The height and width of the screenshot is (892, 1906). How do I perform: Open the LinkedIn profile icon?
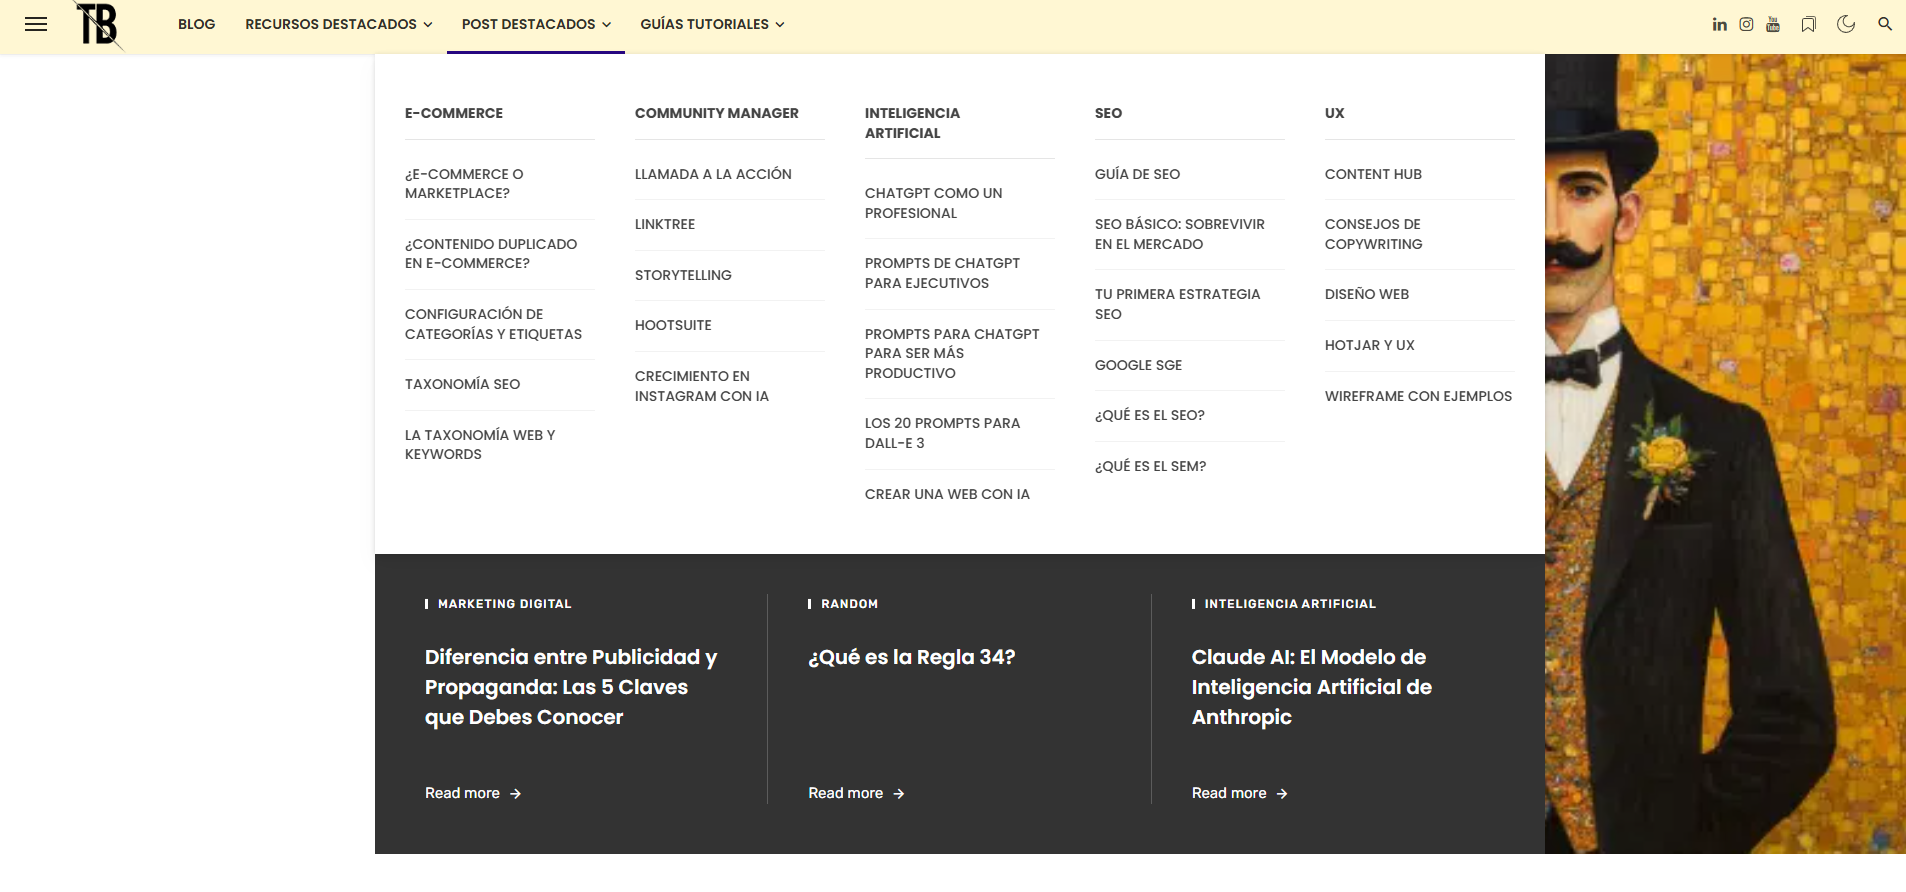click(1719, 24)
